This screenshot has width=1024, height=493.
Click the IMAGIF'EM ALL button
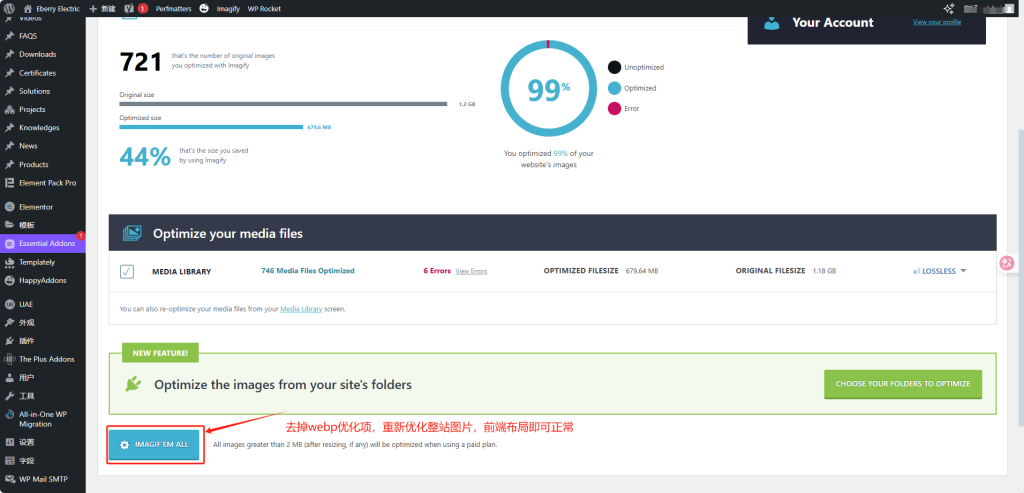[x=154, y=444]
